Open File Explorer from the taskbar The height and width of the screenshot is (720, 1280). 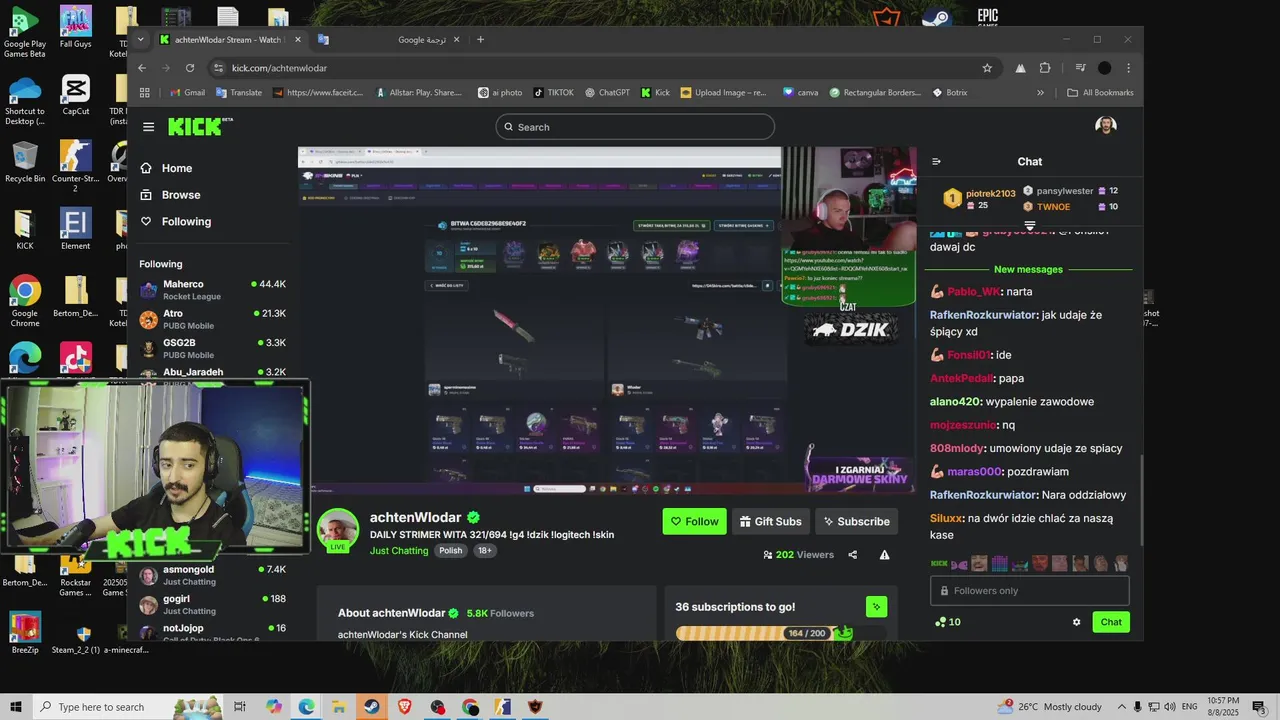[339, 707]
